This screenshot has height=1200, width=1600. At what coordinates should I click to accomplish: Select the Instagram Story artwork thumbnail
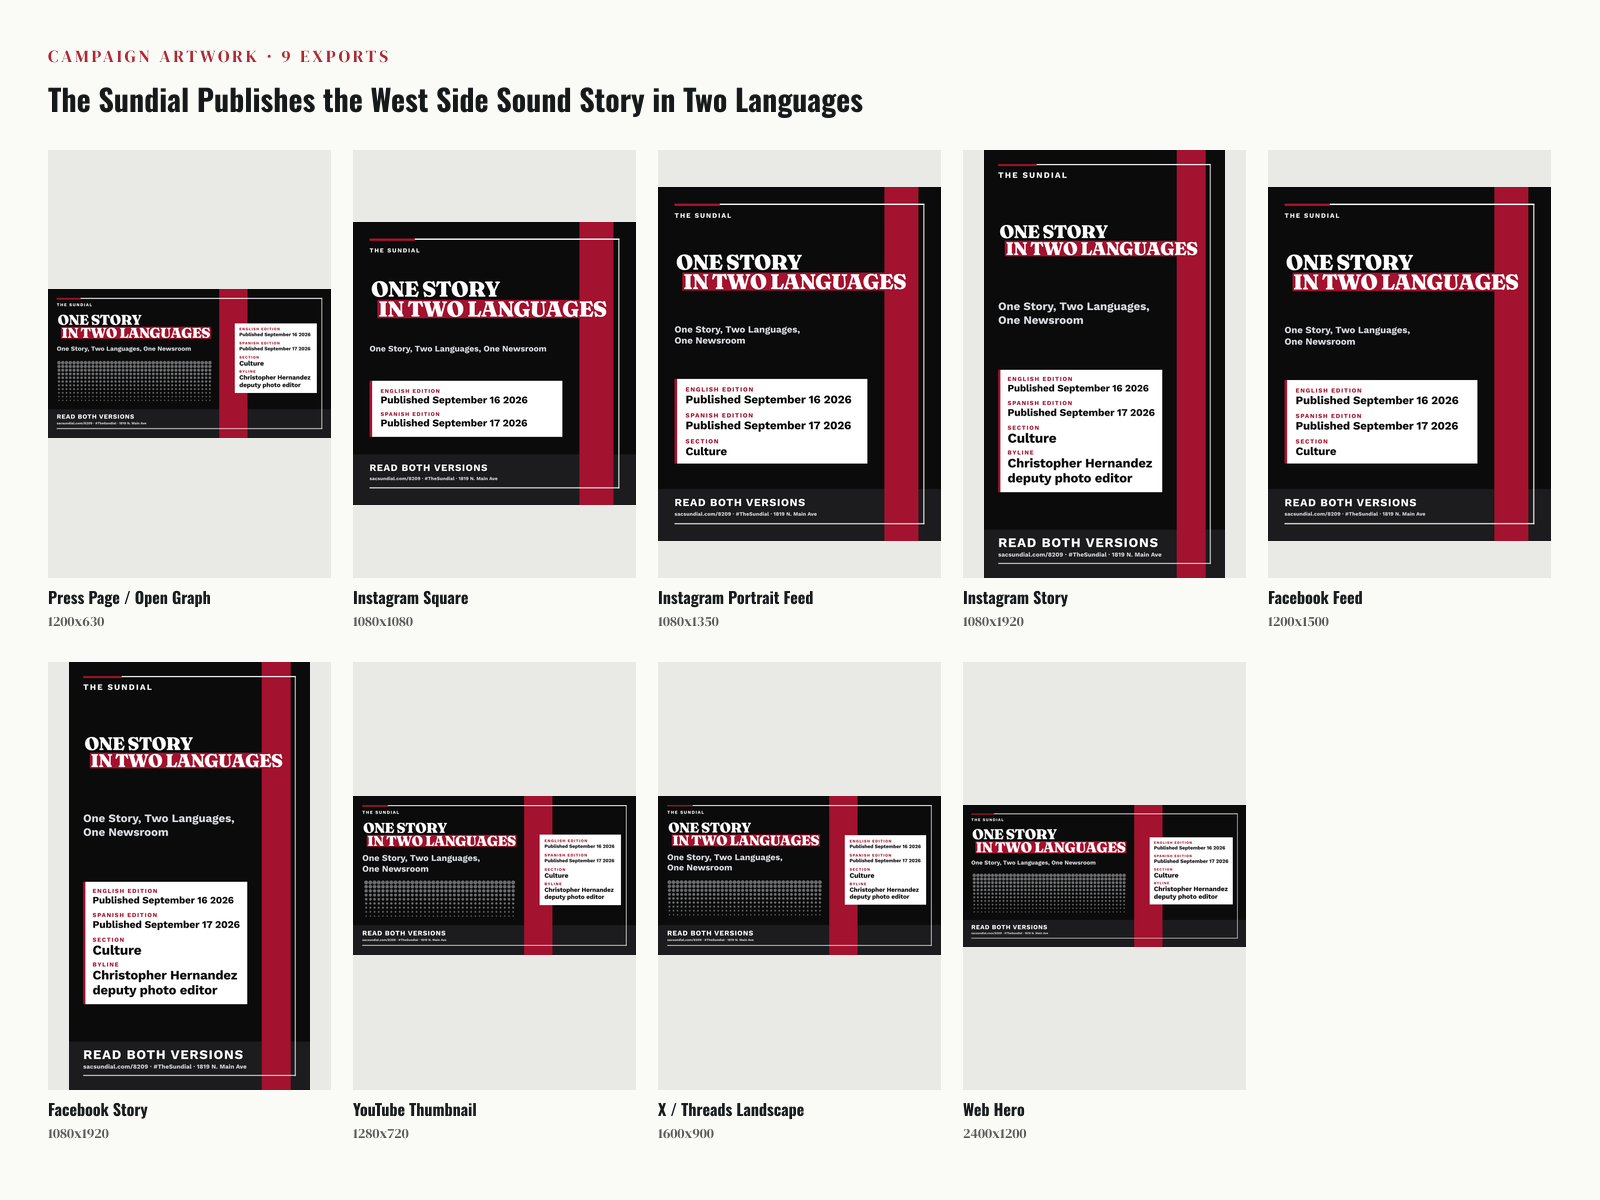[x=1104, y=364]
